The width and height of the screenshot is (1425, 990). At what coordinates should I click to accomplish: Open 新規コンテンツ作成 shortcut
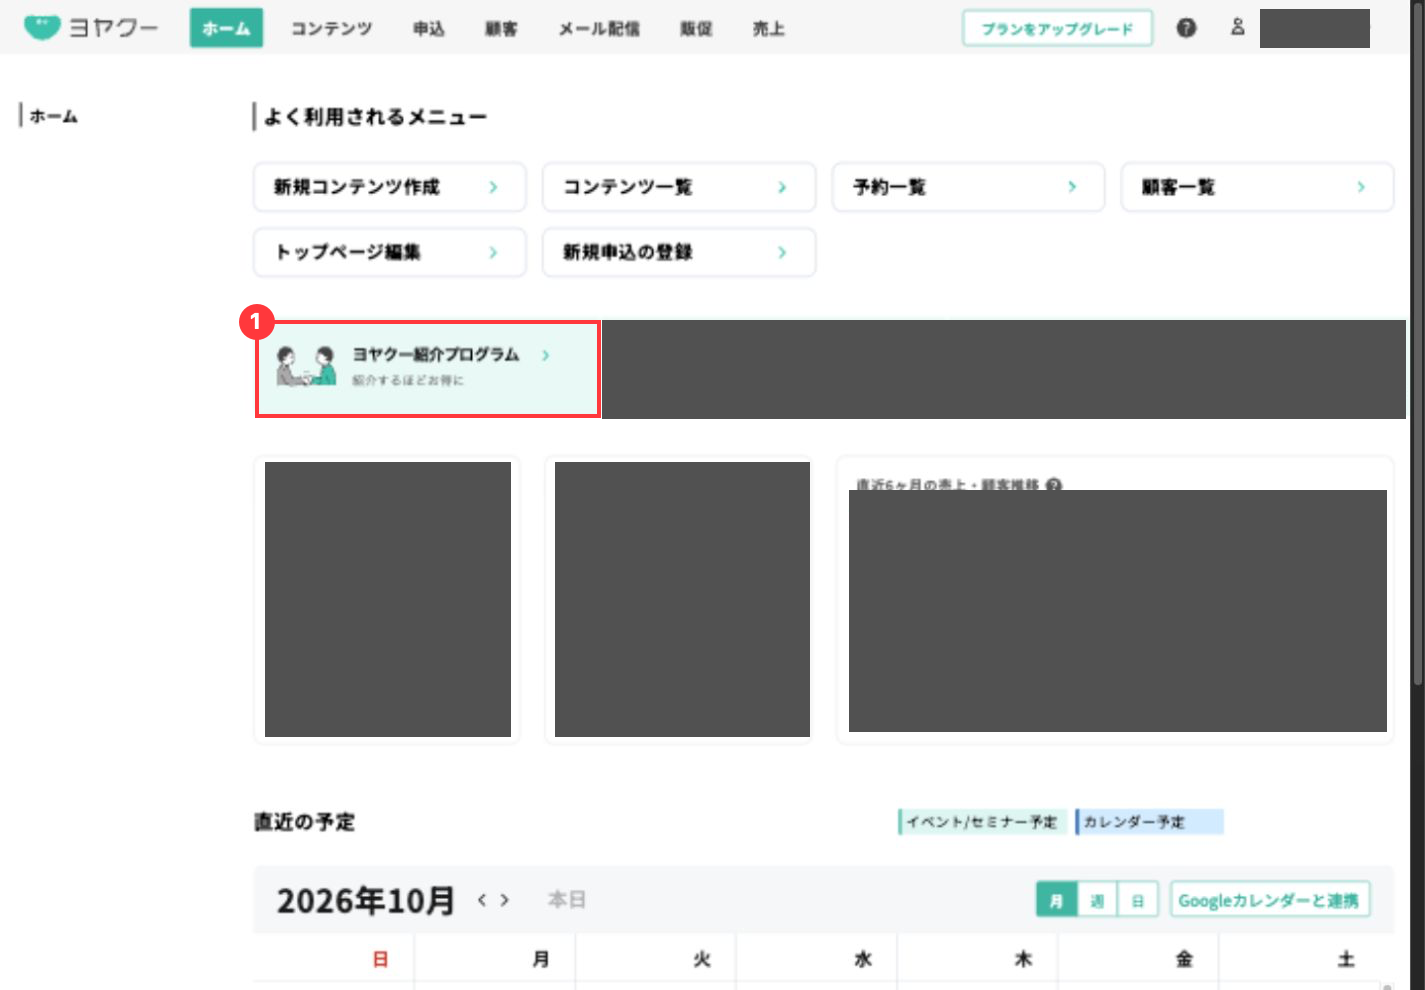pos(390,187)
